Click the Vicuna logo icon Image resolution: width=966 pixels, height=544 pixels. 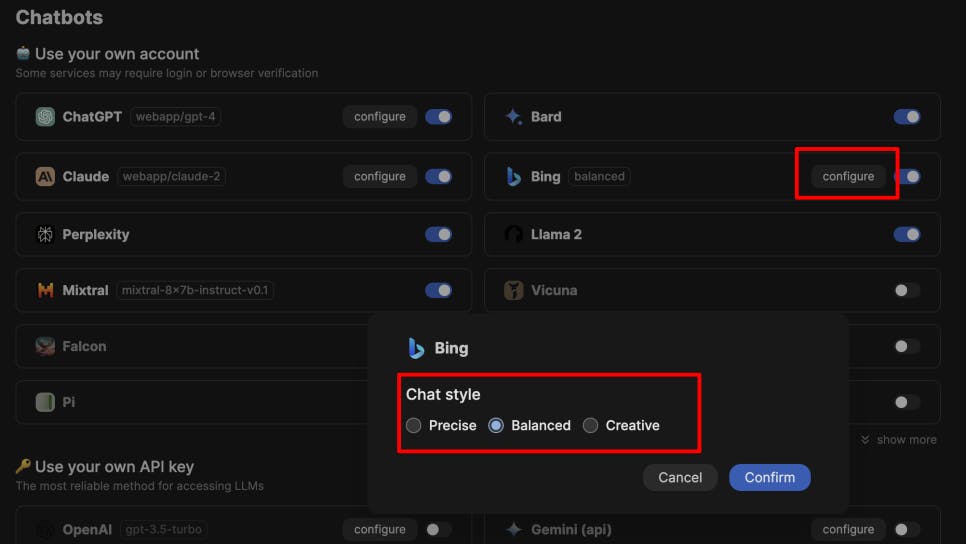click(513, 290)
